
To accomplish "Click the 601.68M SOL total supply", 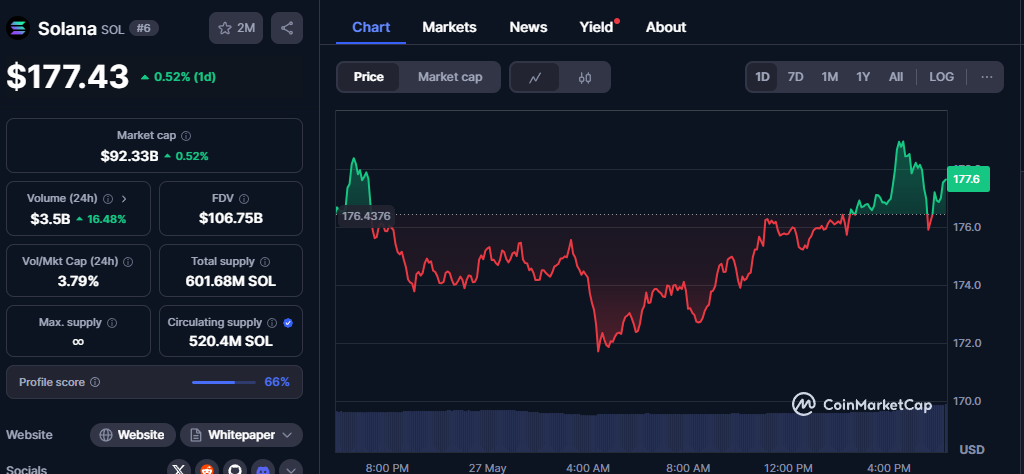I will 231,281.
